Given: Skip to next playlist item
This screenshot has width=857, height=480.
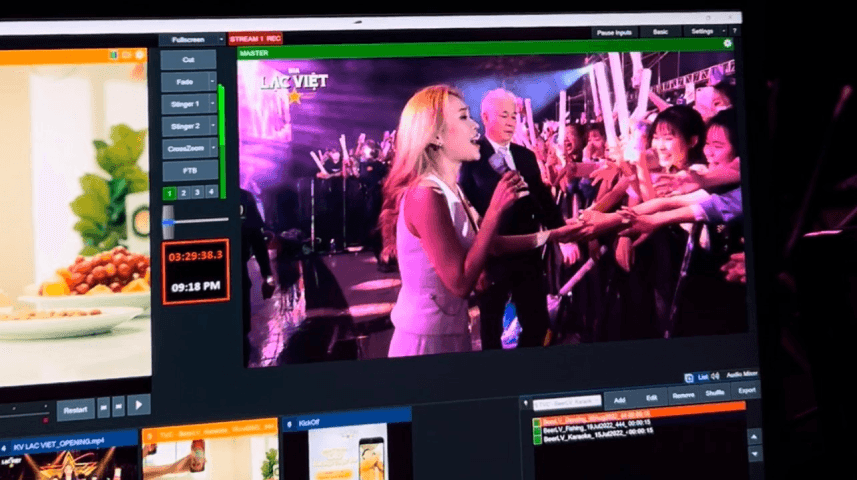Looking at the screenshot, I should [x=119, y=406].
